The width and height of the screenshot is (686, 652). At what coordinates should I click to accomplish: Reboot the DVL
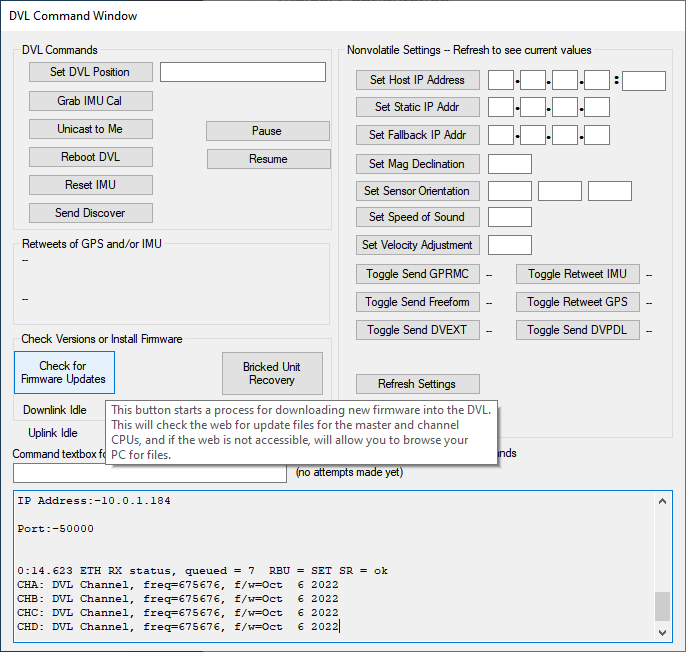[90, 157]
